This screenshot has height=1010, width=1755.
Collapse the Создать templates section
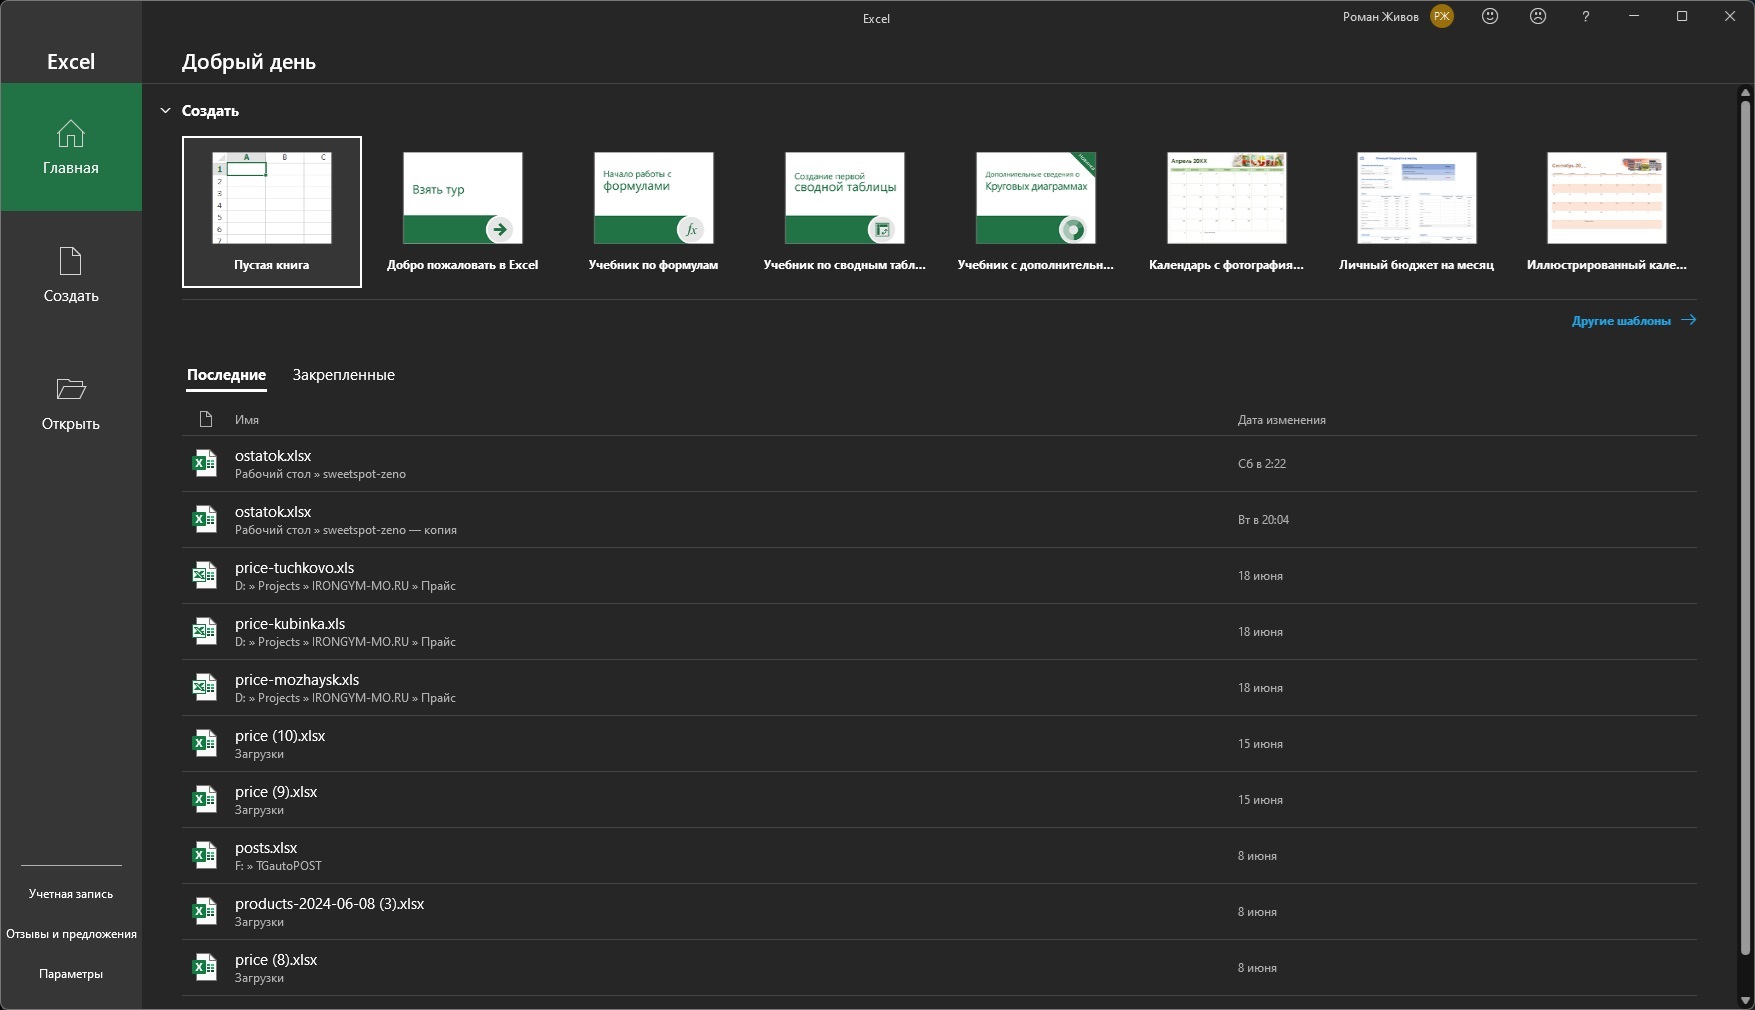[x=166, y=111]
